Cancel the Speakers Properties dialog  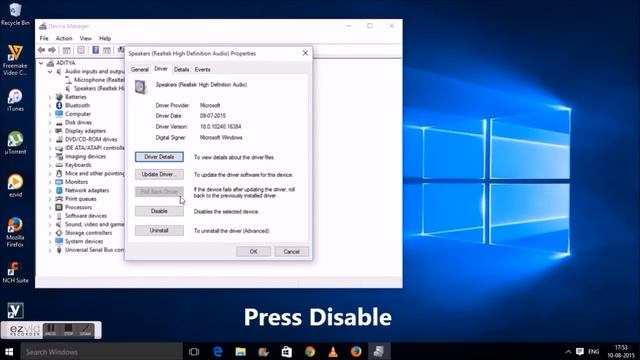coord(291,251)
